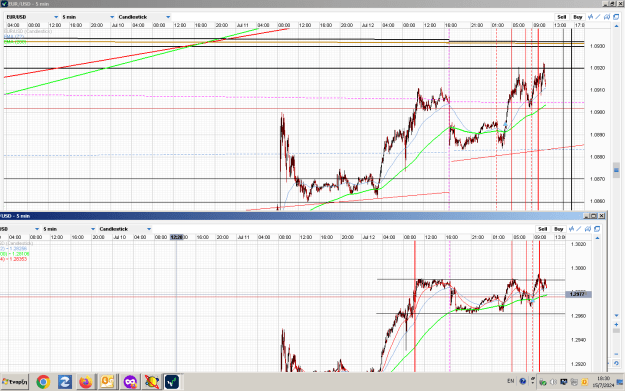Viewport: 625px width, 391px height.
Task: Click the detach window icon in EUR/USD chart
Action: click(616, 17)
